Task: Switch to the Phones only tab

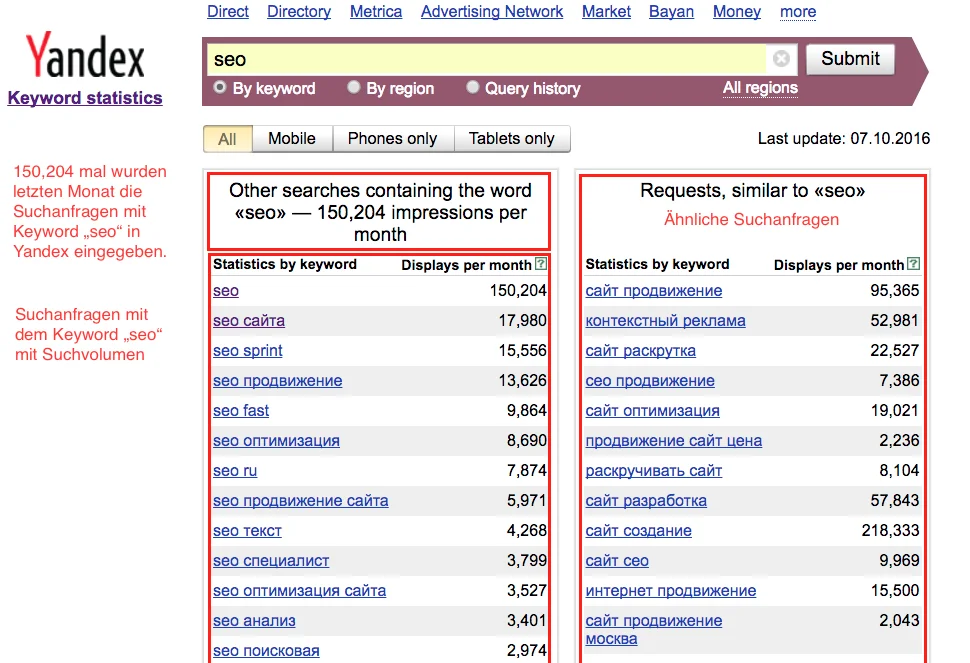Action: pyautogui.click(x=392, y=138)
